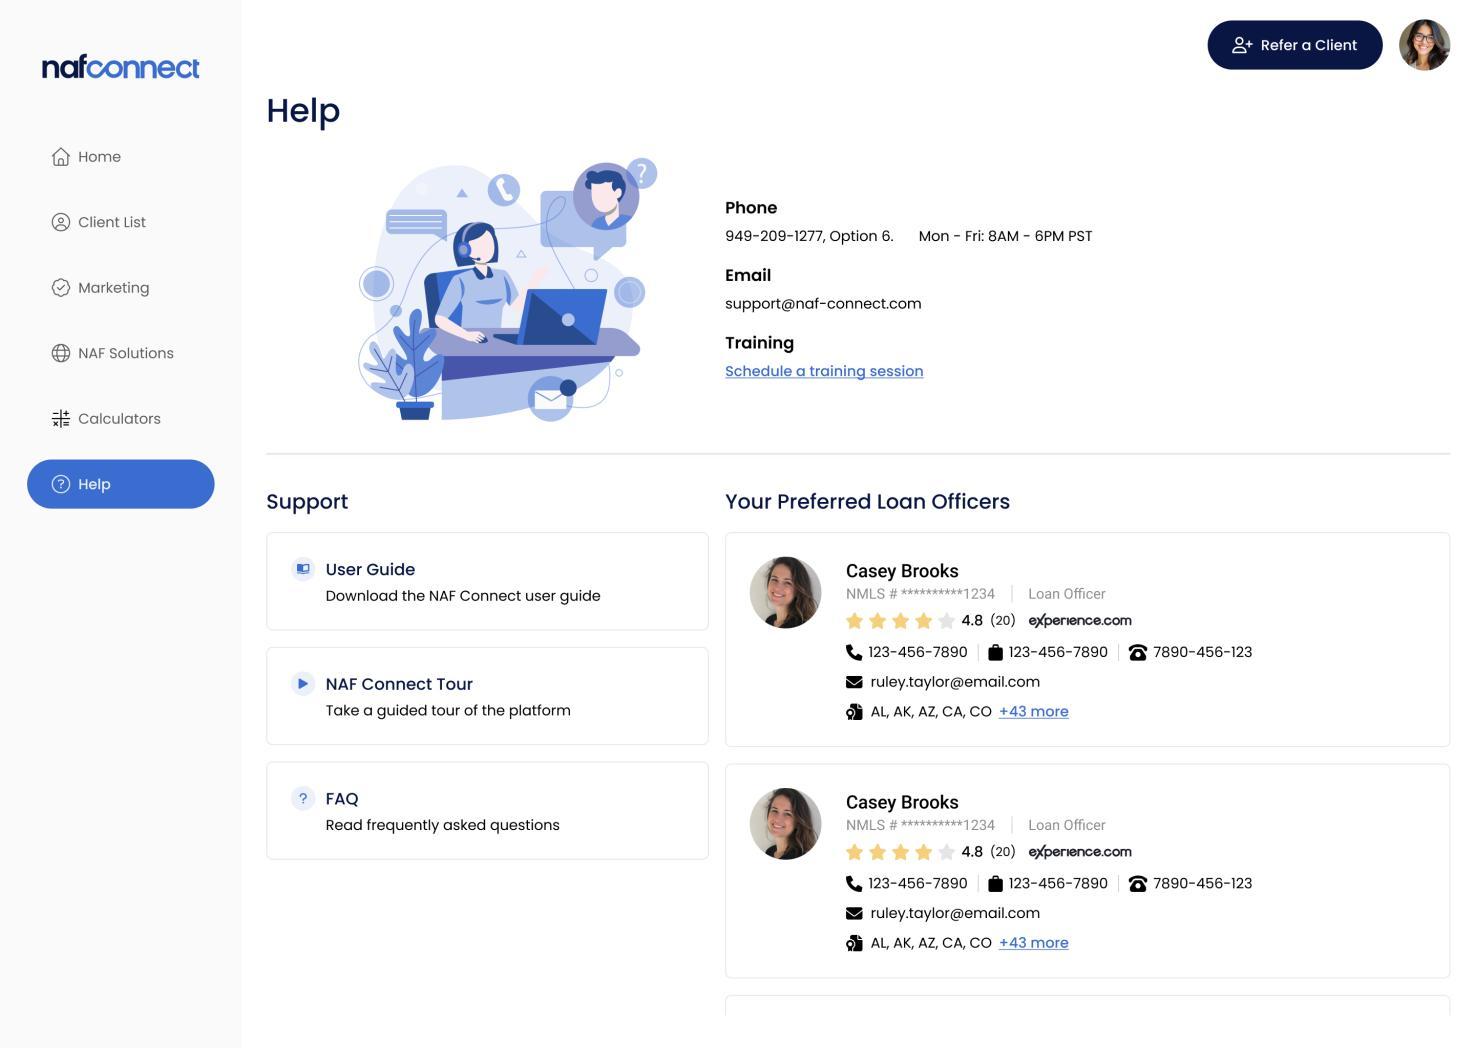The image size is (1475, 1048).
Task: Click the FAQ question mark icon
Action: click(x=302, y=798)
